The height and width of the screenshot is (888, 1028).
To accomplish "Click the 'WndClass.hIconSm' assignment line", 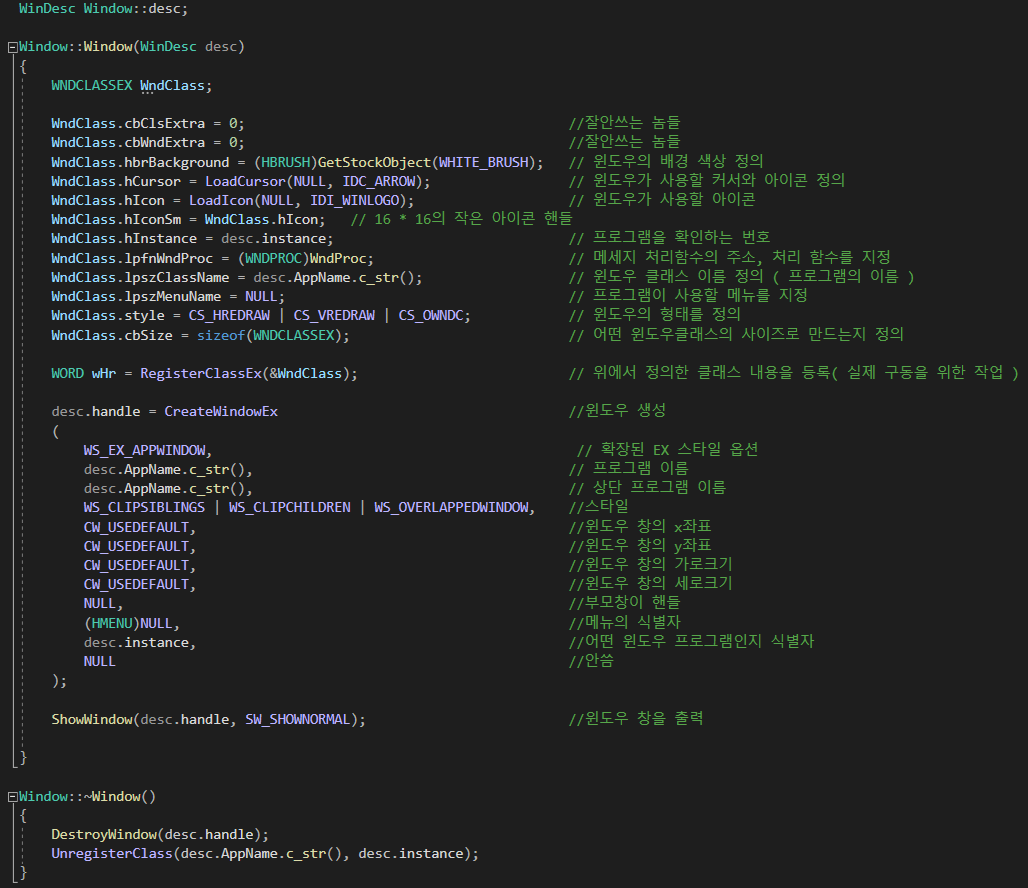I will tap(188, 219).
